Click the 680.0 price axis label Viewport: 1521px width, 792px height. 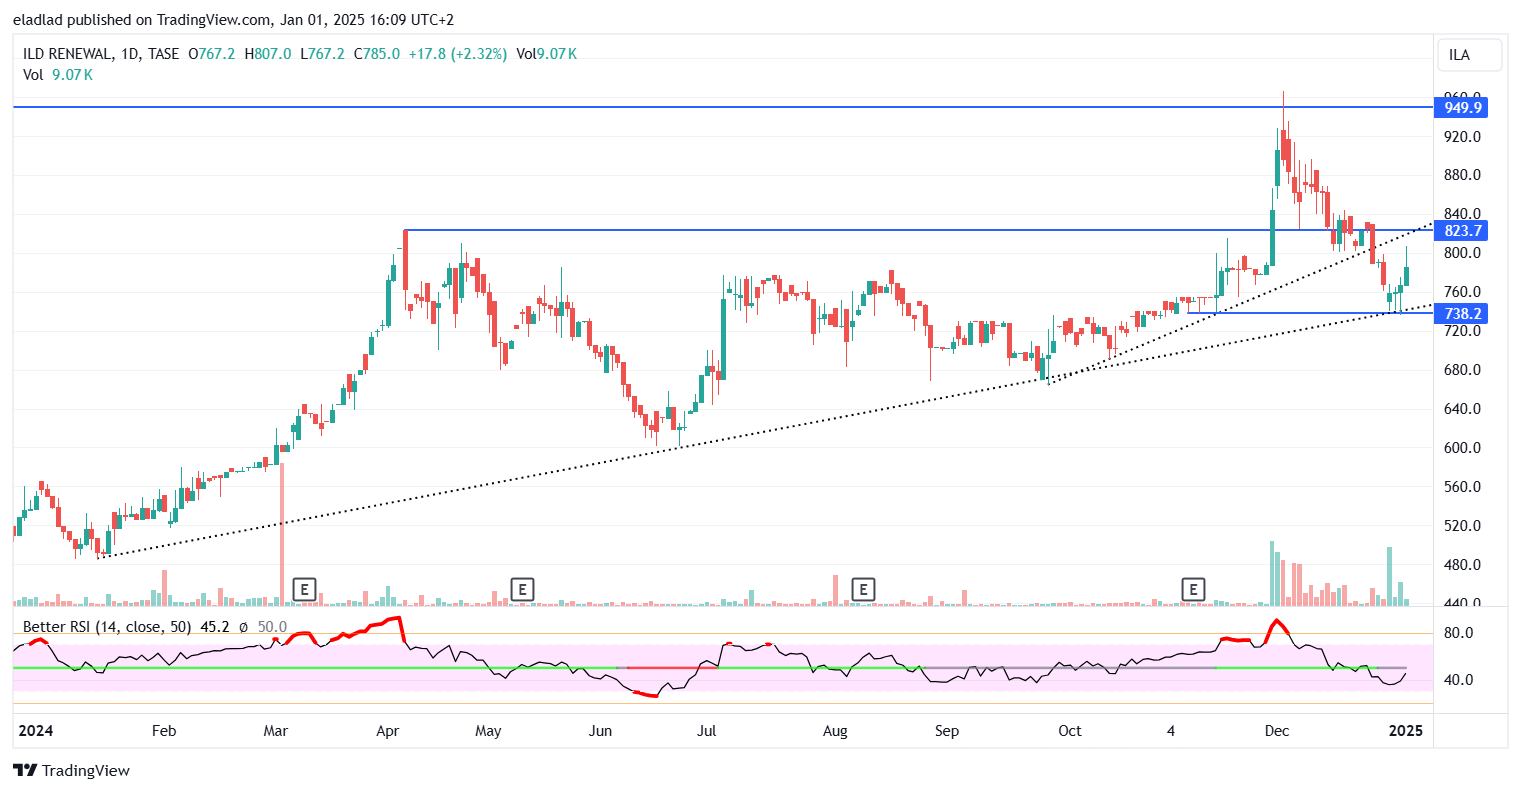coord(1462,371)
